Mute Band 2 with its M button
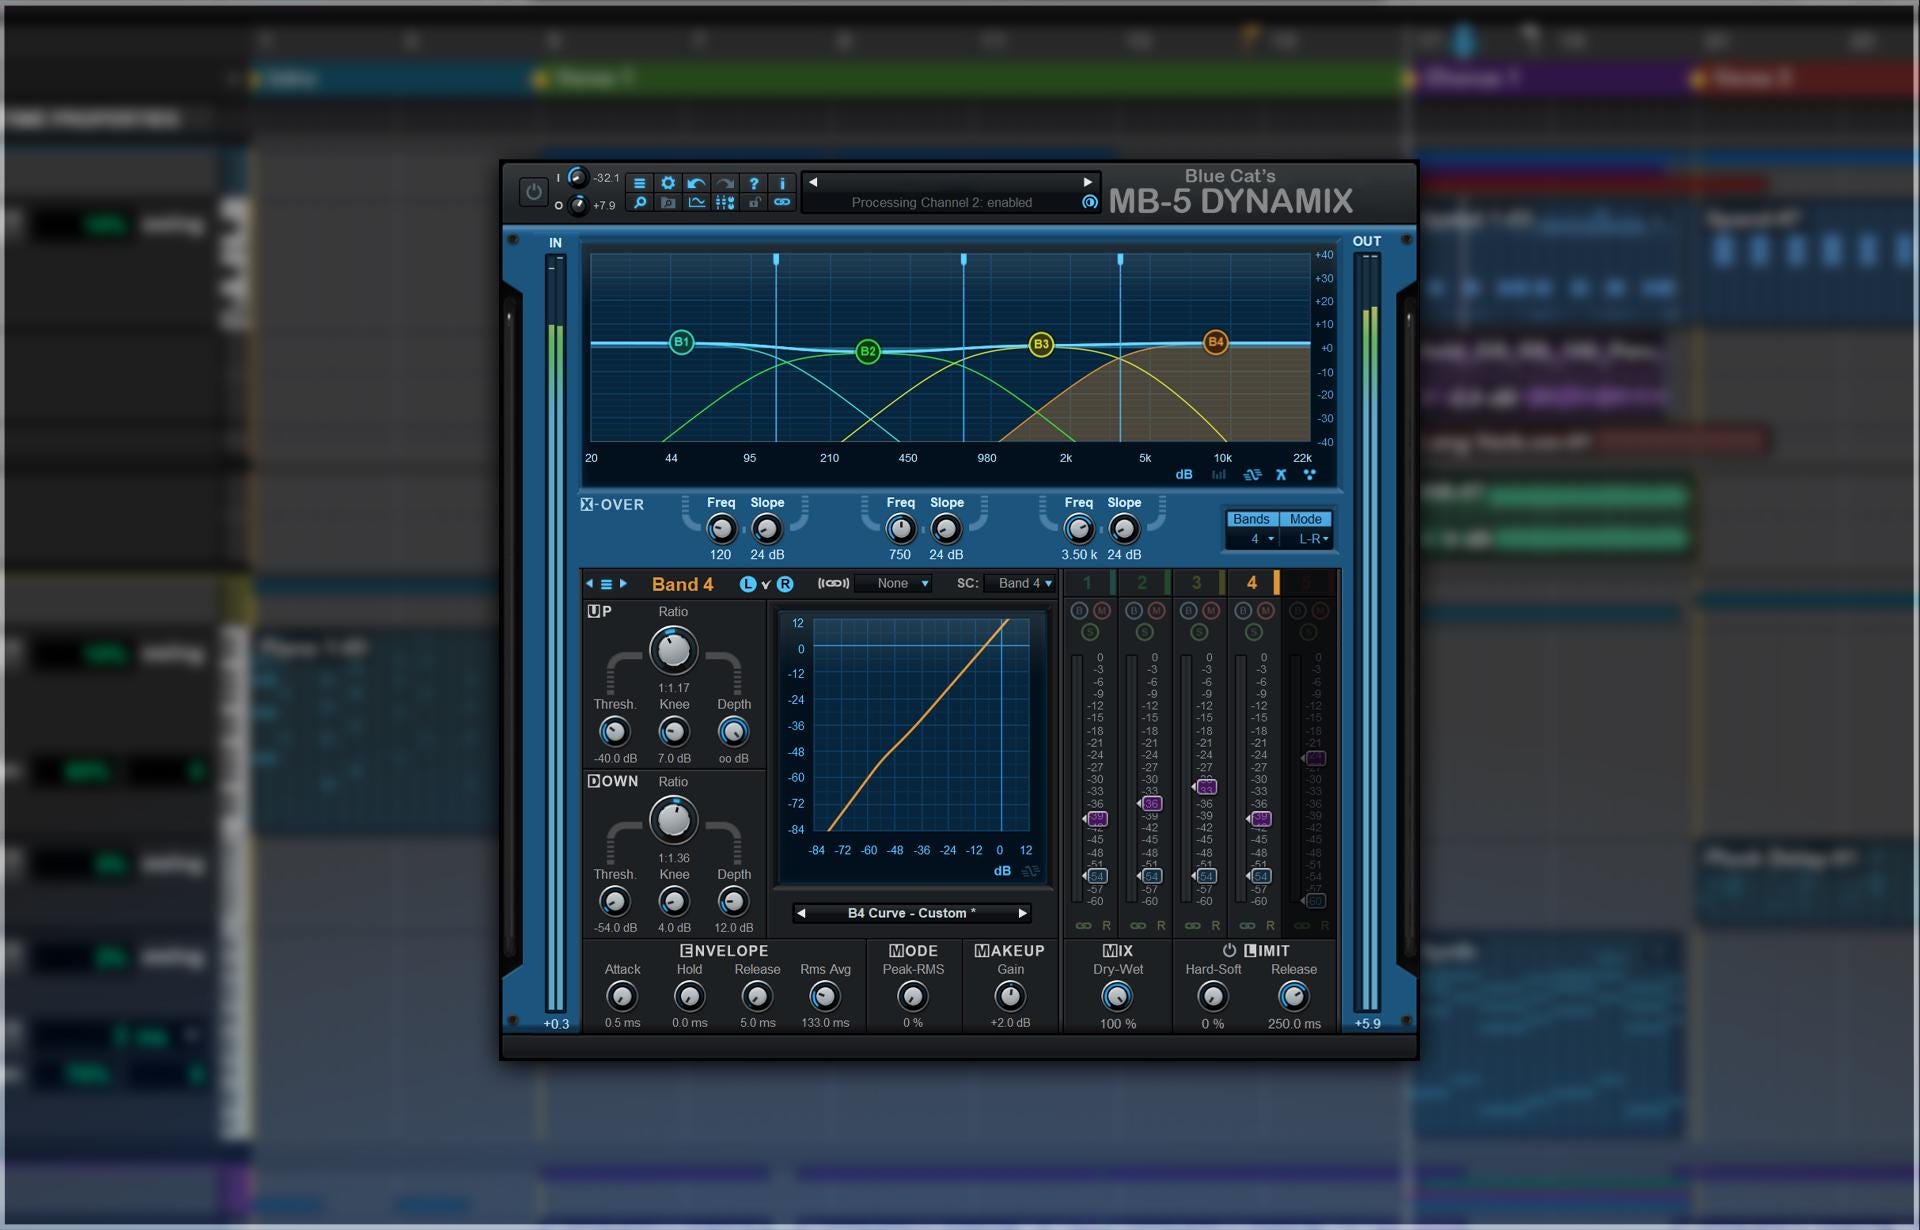 point(1156,610)
